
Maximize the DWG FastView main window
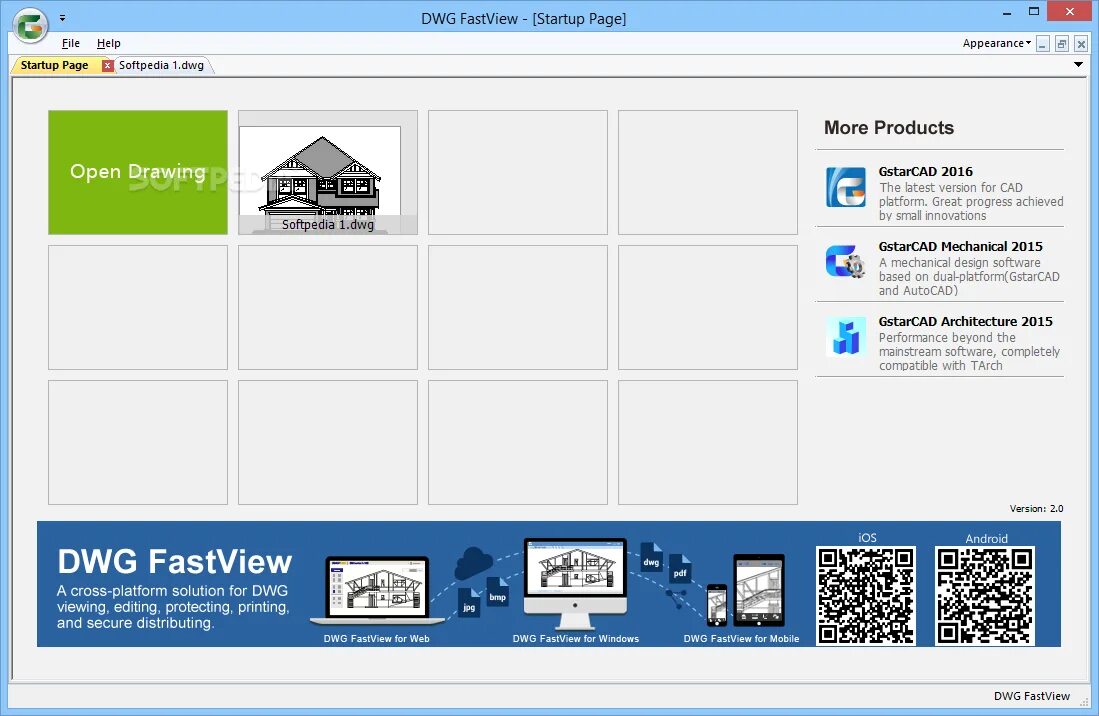point(1034,12)
